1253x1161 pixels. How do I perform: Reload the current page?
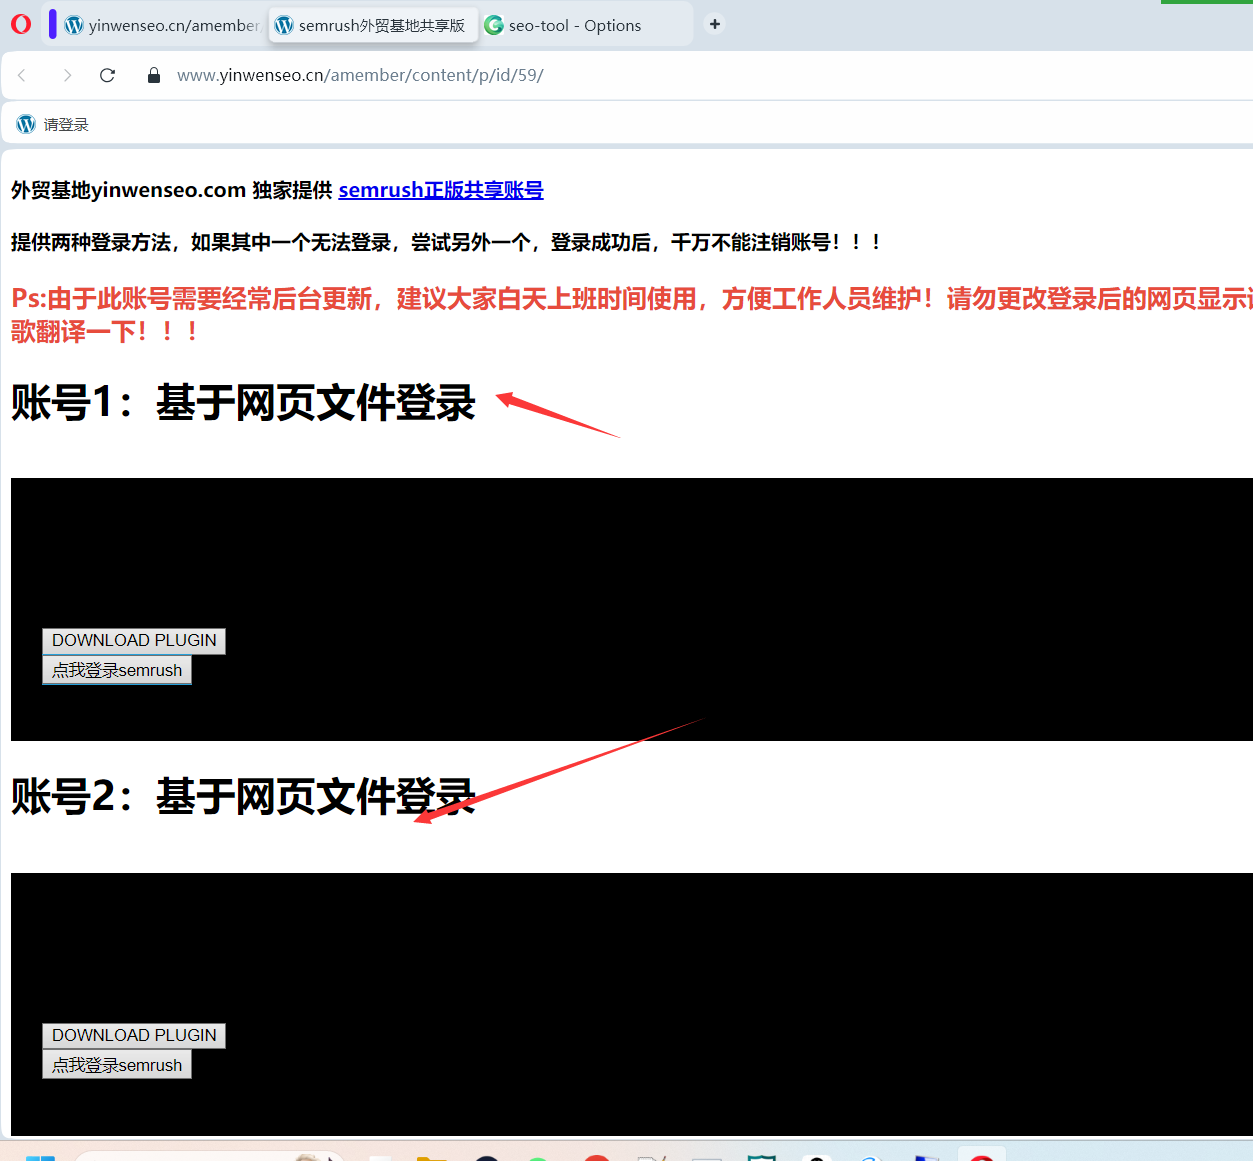pos(107,75)
